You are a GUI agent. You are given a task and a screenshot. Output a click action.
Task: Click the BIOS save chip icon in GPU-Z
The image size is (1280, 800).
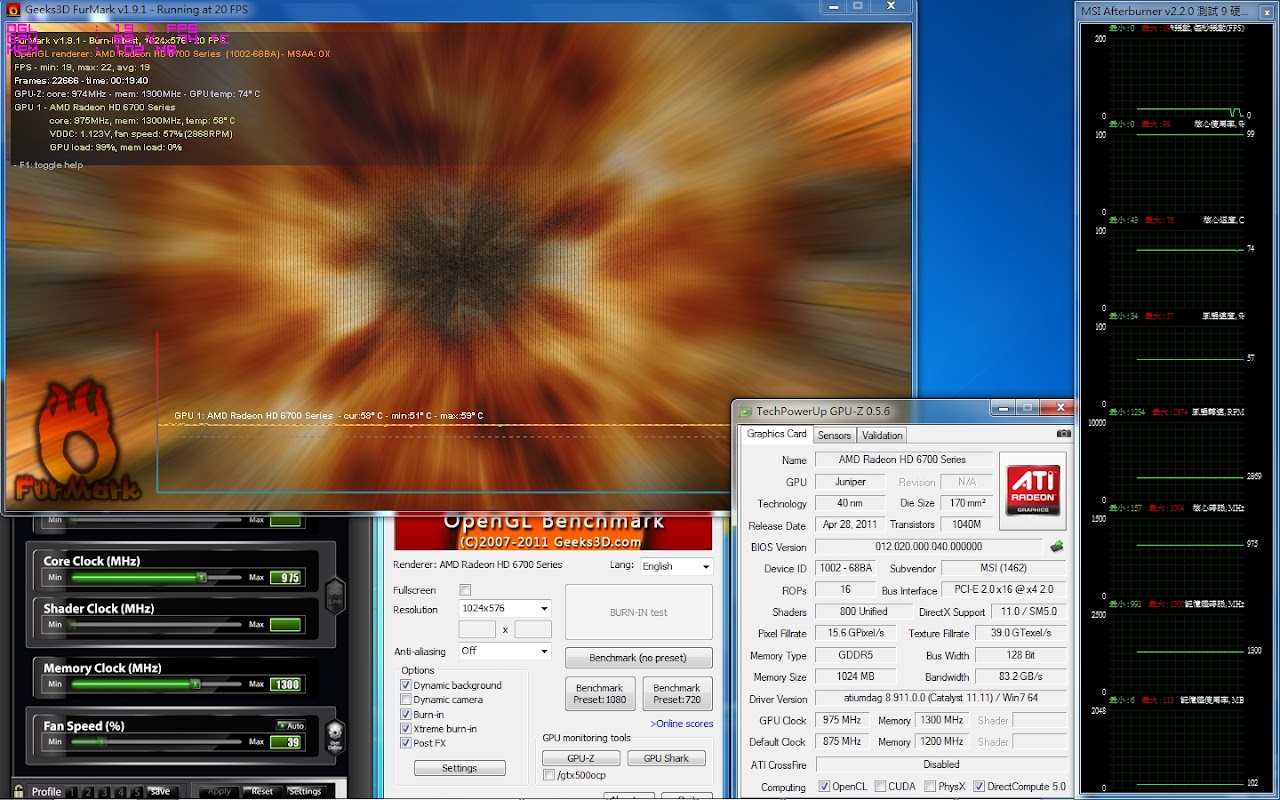click(x=1056, y=547)
